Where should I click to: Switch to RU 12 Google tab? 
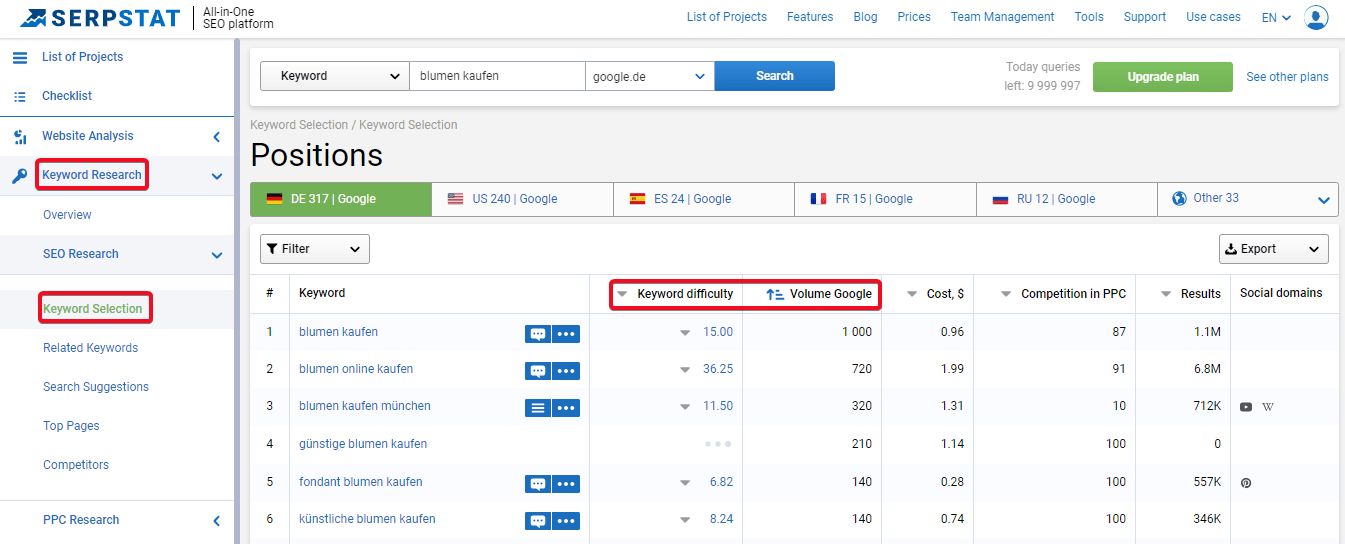coord(1066,199)
